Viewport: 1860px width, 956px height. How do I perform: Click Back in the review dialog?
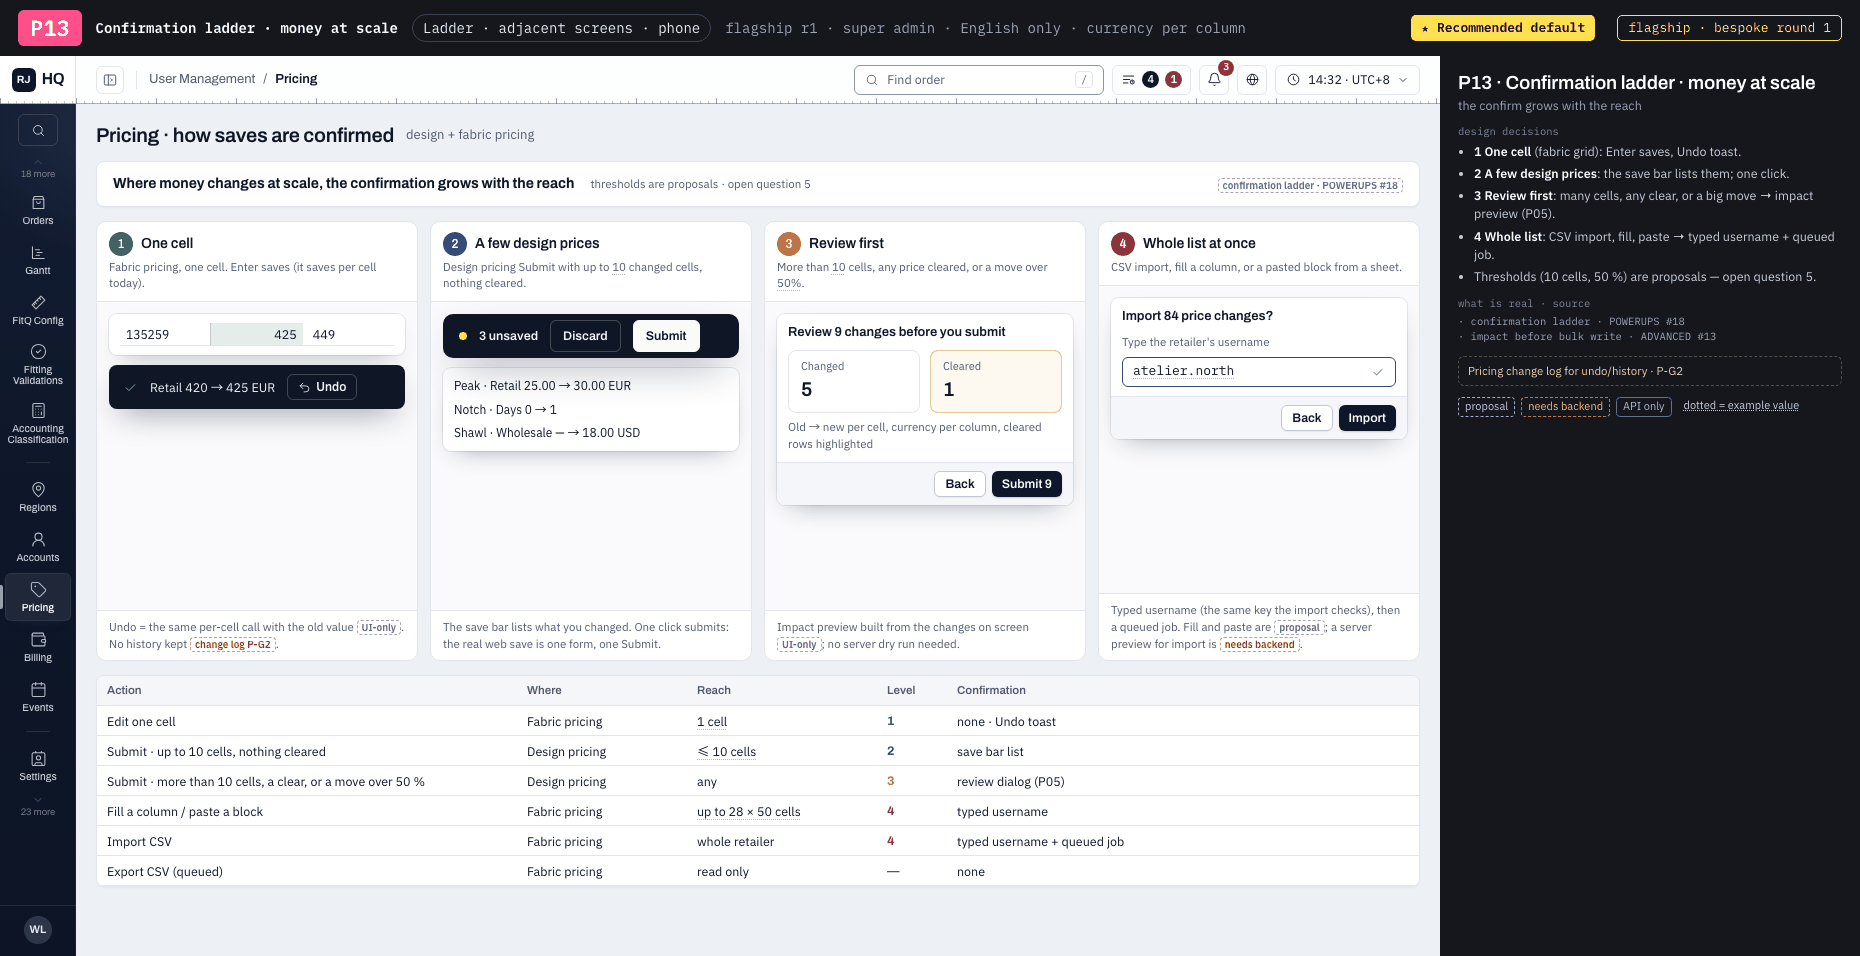click(x=960, y=484)
